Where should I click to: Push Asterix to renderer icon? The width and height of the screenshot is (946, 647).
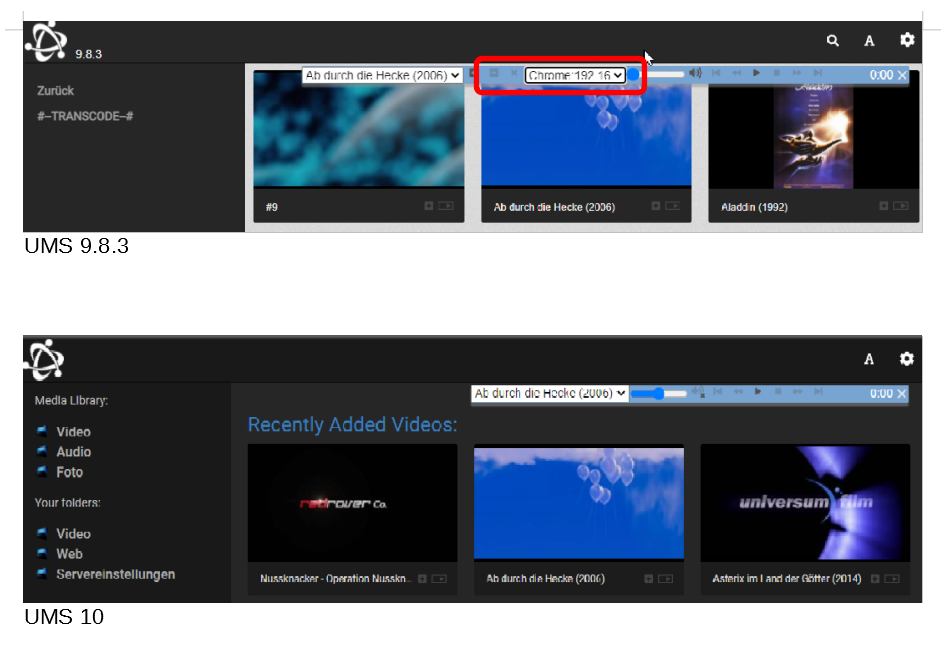[892, 579]
